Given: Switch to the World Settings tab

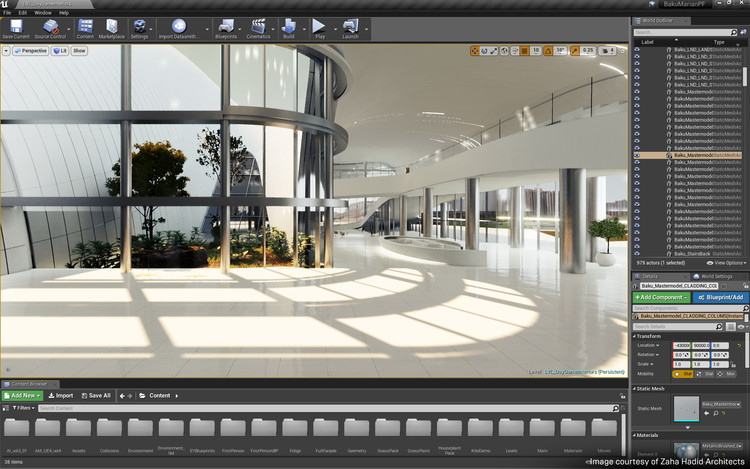Looking at the screenshot, I should point(715,276).
